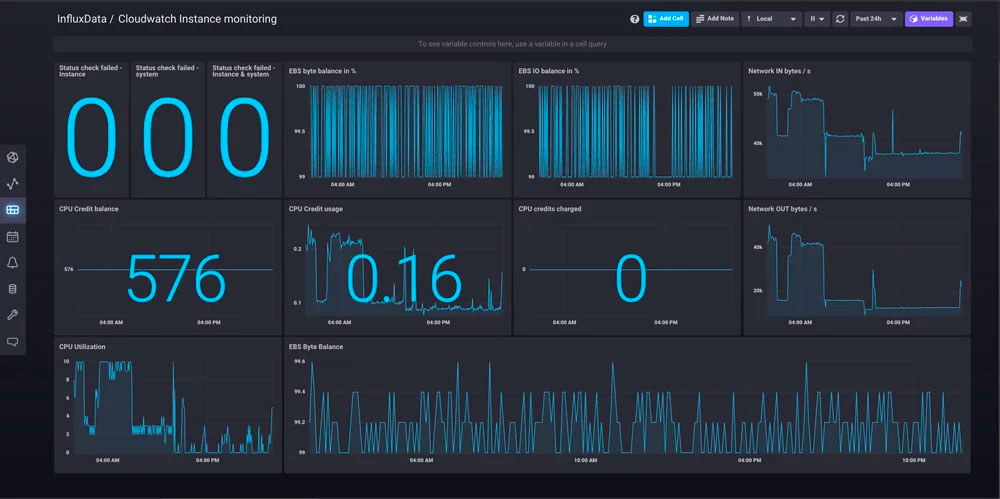Click the EBS IO balance in % title

coord(549,71)
